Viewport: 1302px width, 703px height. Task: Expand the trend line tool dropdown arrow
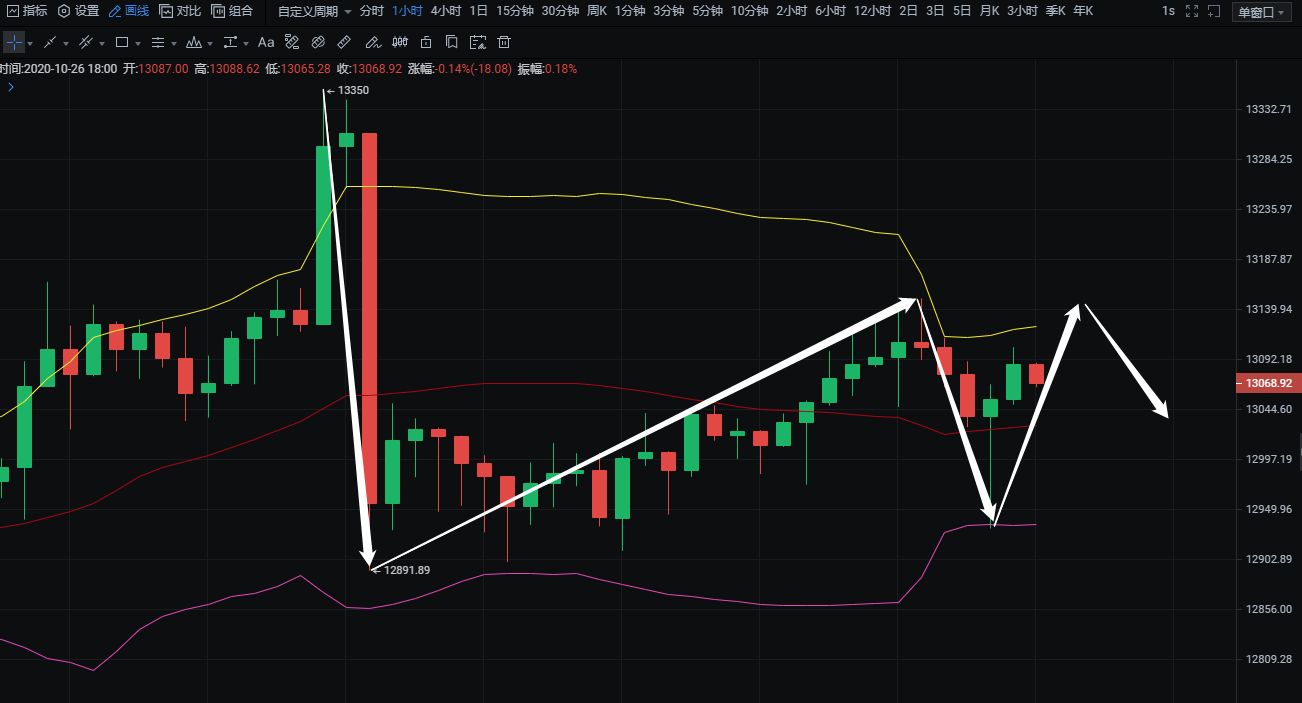click(66, 44)
